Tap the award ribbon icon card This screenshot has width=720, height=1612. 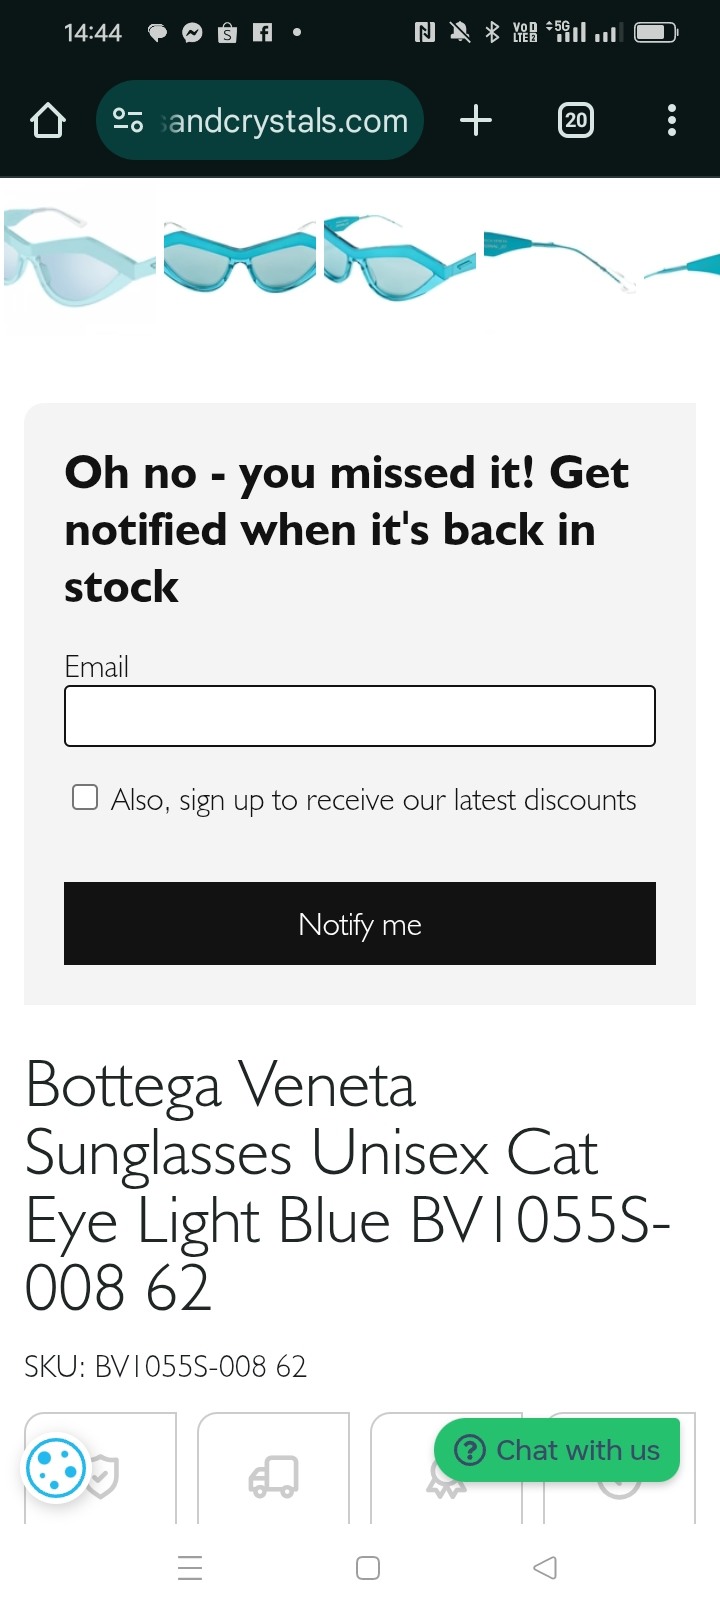click(x=446, y=1468)
